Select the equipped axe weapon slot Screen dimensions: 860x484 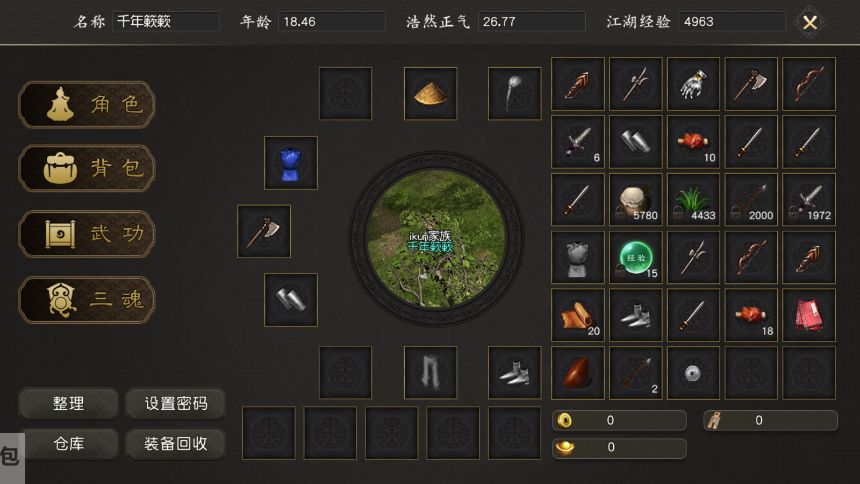(264, 232)
